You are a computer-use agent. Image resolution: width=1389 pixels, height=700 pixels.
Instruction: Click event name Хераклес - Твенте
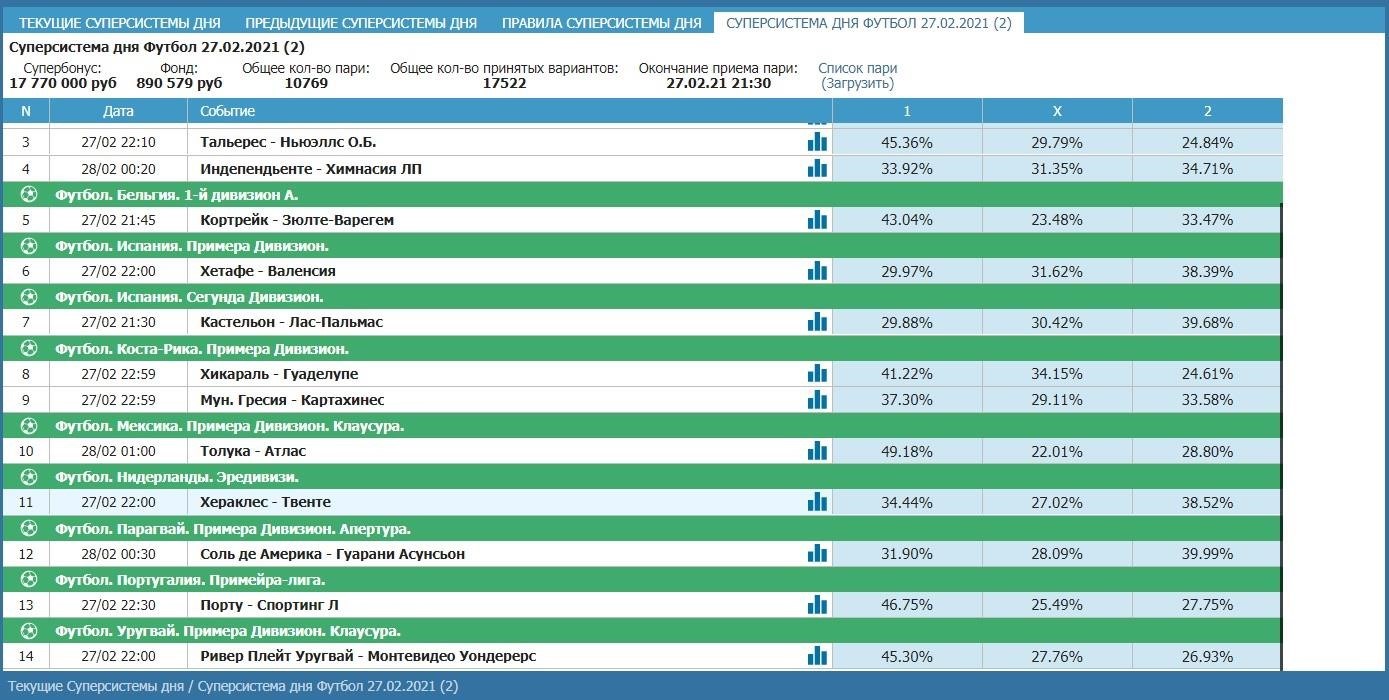(x=265, y=502)
